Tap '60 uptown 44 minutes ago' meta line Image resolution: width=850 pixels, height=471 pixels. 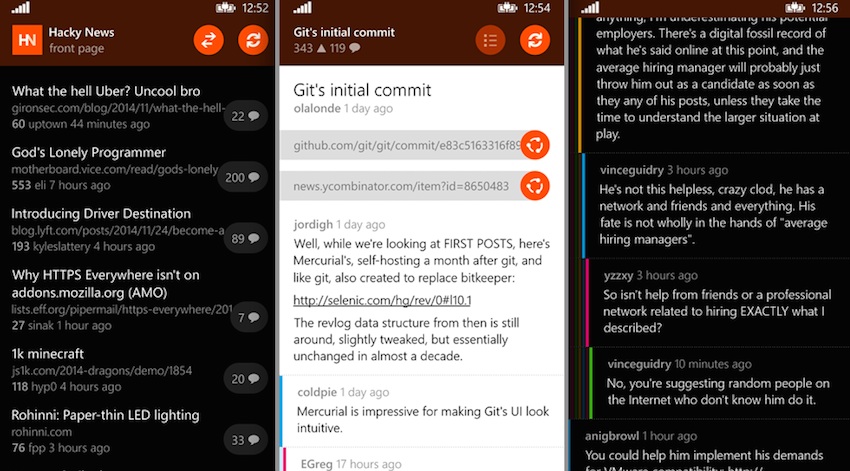click(x=81, y=124)
